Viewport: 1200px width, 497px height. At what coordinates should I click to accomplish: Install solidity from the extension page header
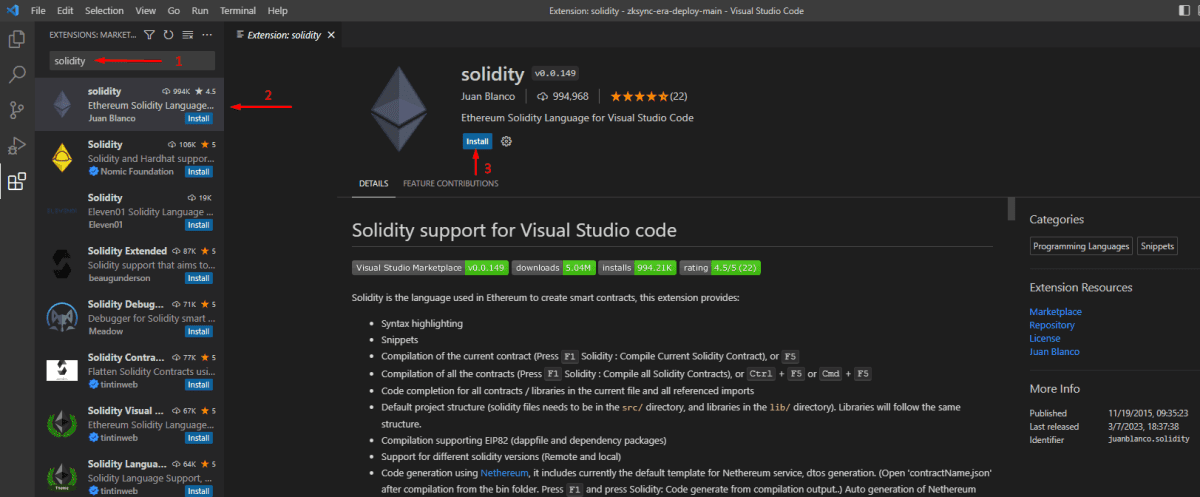pyautogui.click(x=477, y=141)
